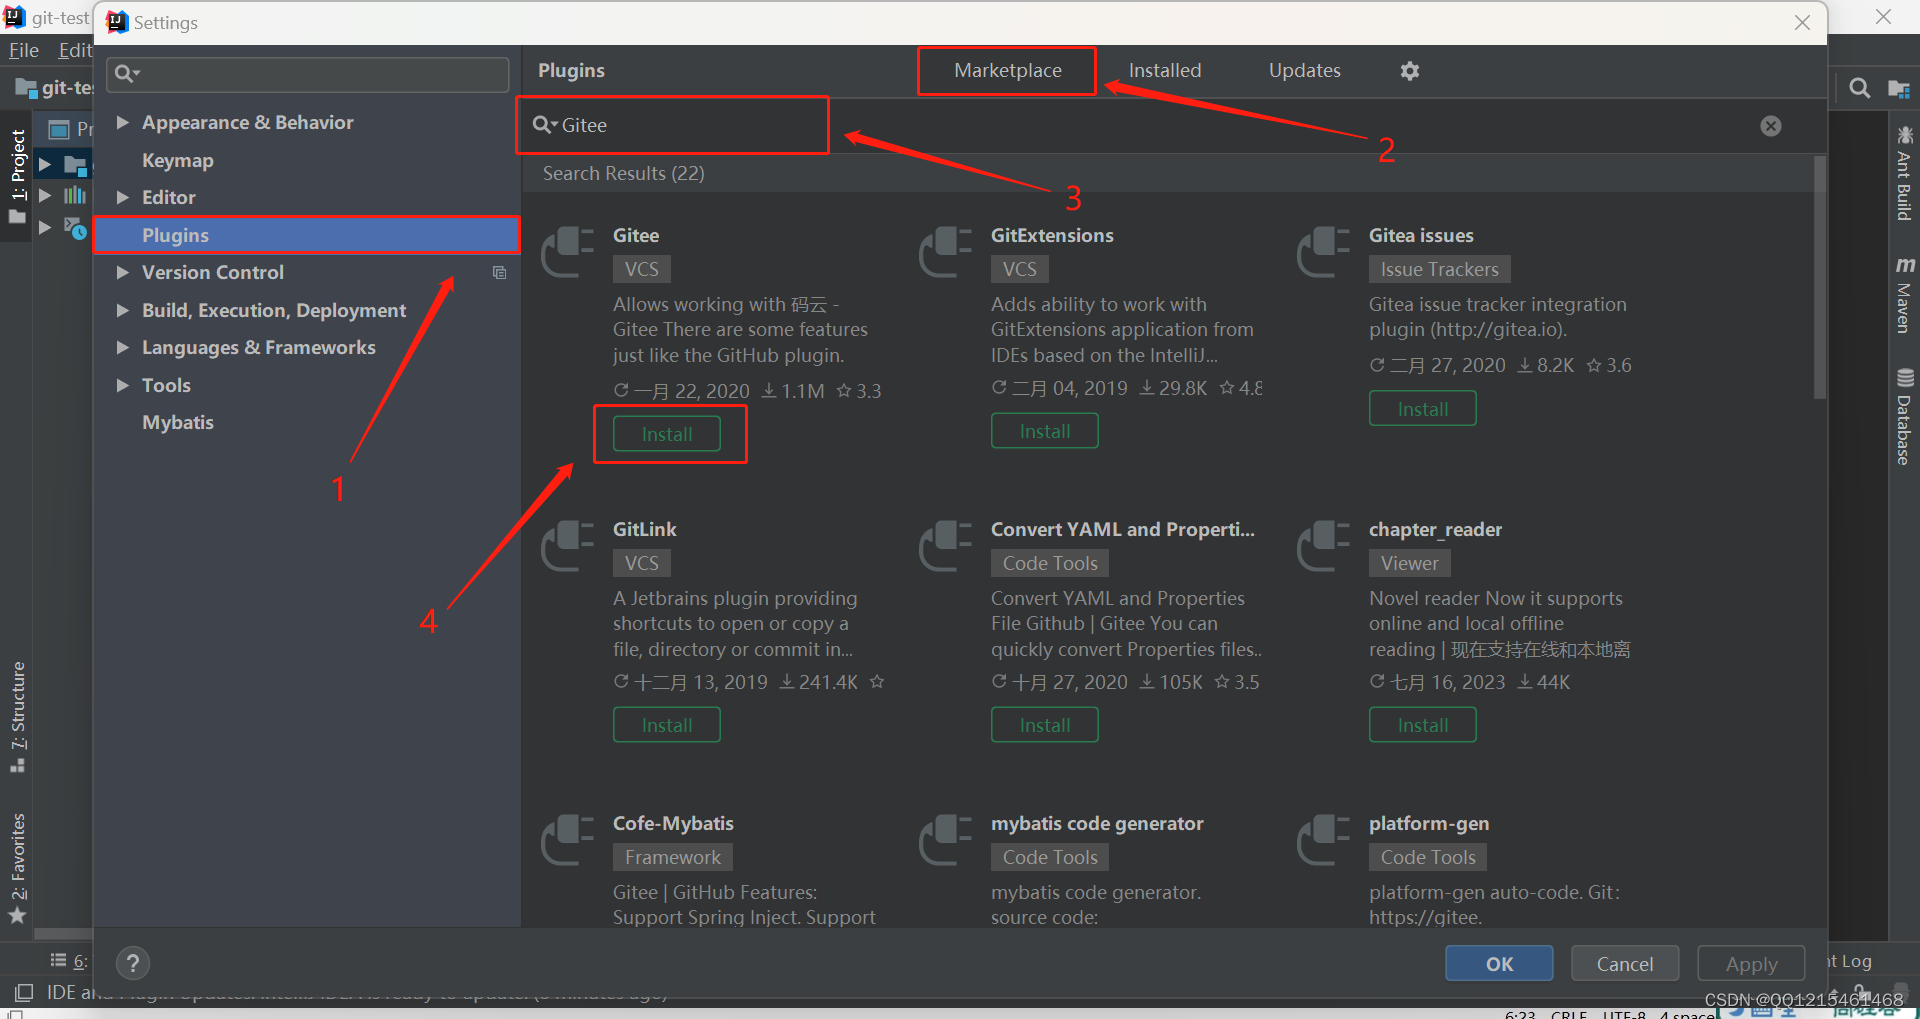
Task: Click the settings search magnifier icon
Action: pyautogui.click(x=126, y=73)
